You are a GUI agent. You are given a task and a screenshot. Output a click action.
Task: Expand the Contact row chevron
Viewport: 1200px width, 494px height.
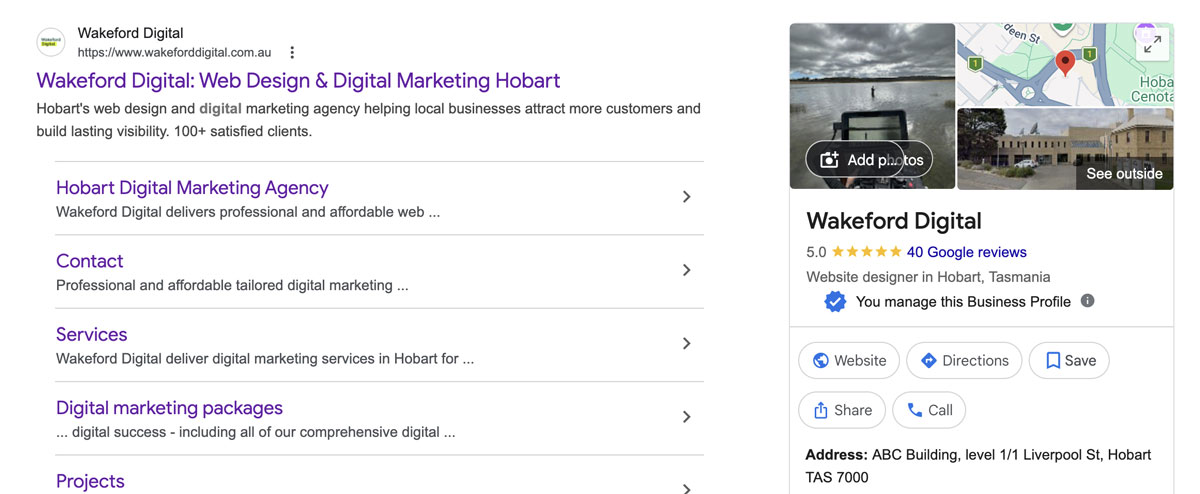pyautogui.click(x=686, y=270)
